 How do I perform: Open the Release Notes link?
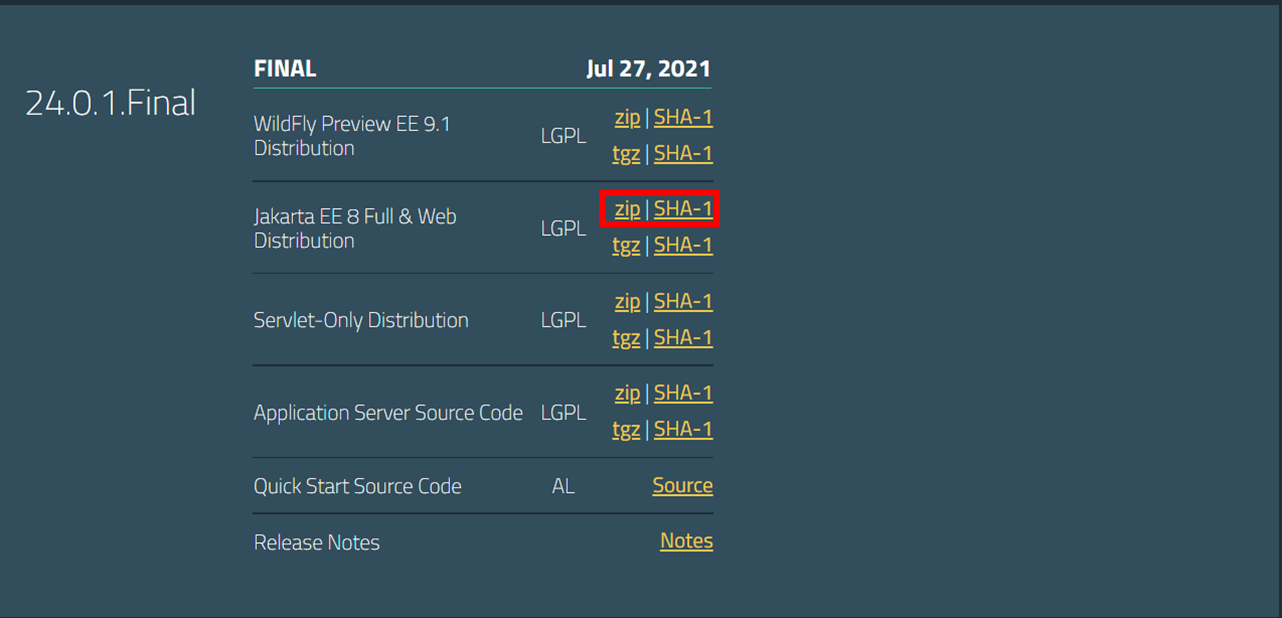coord(686,542)
